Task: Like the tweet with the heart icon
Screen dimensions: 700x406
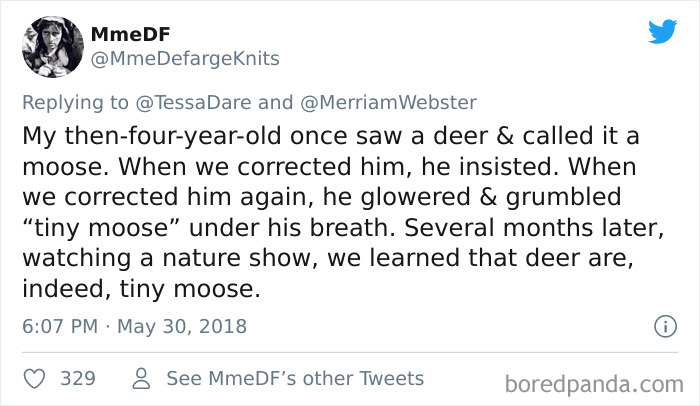Action: tap(34, 378)
